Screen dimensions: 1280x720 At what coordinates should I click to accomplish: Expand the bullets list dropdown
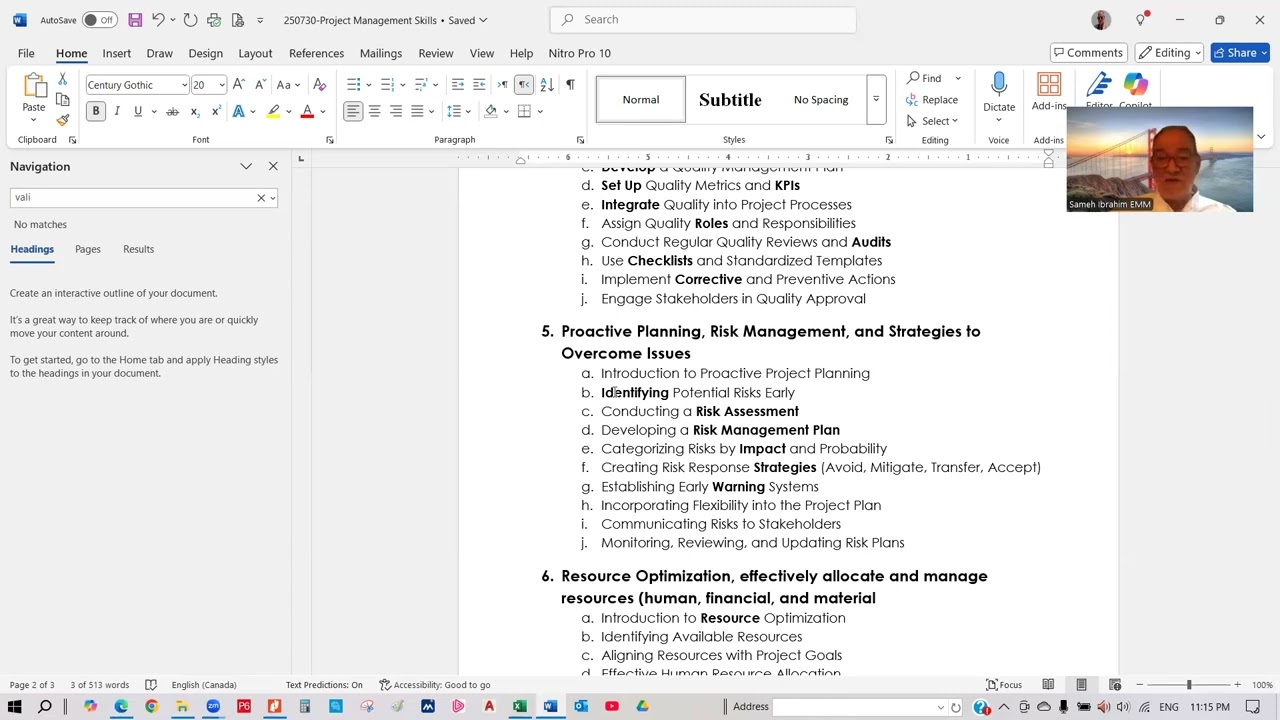(369, 85)
